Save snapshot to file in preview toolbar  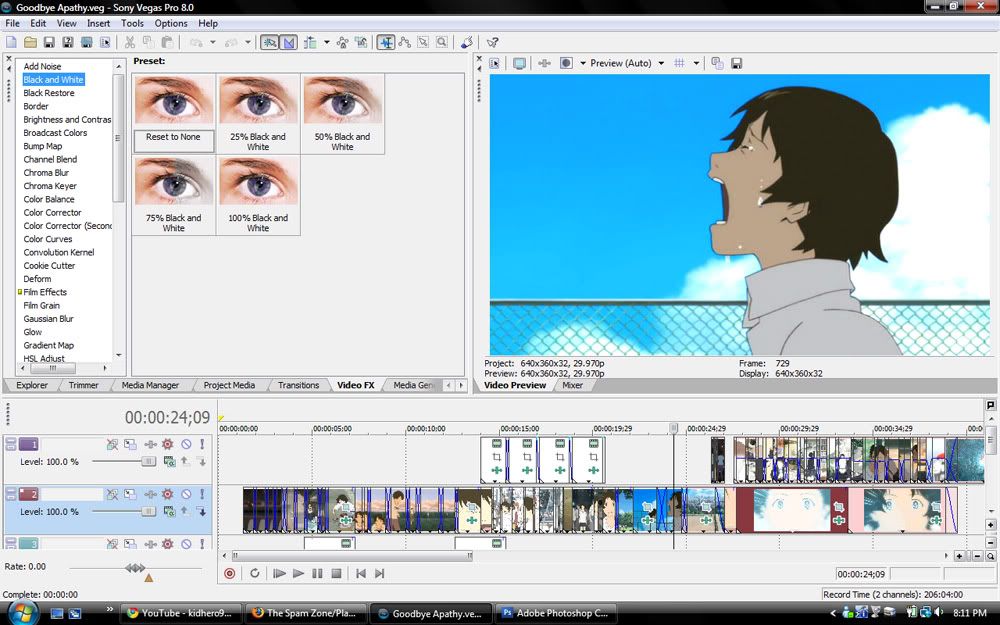737,63
